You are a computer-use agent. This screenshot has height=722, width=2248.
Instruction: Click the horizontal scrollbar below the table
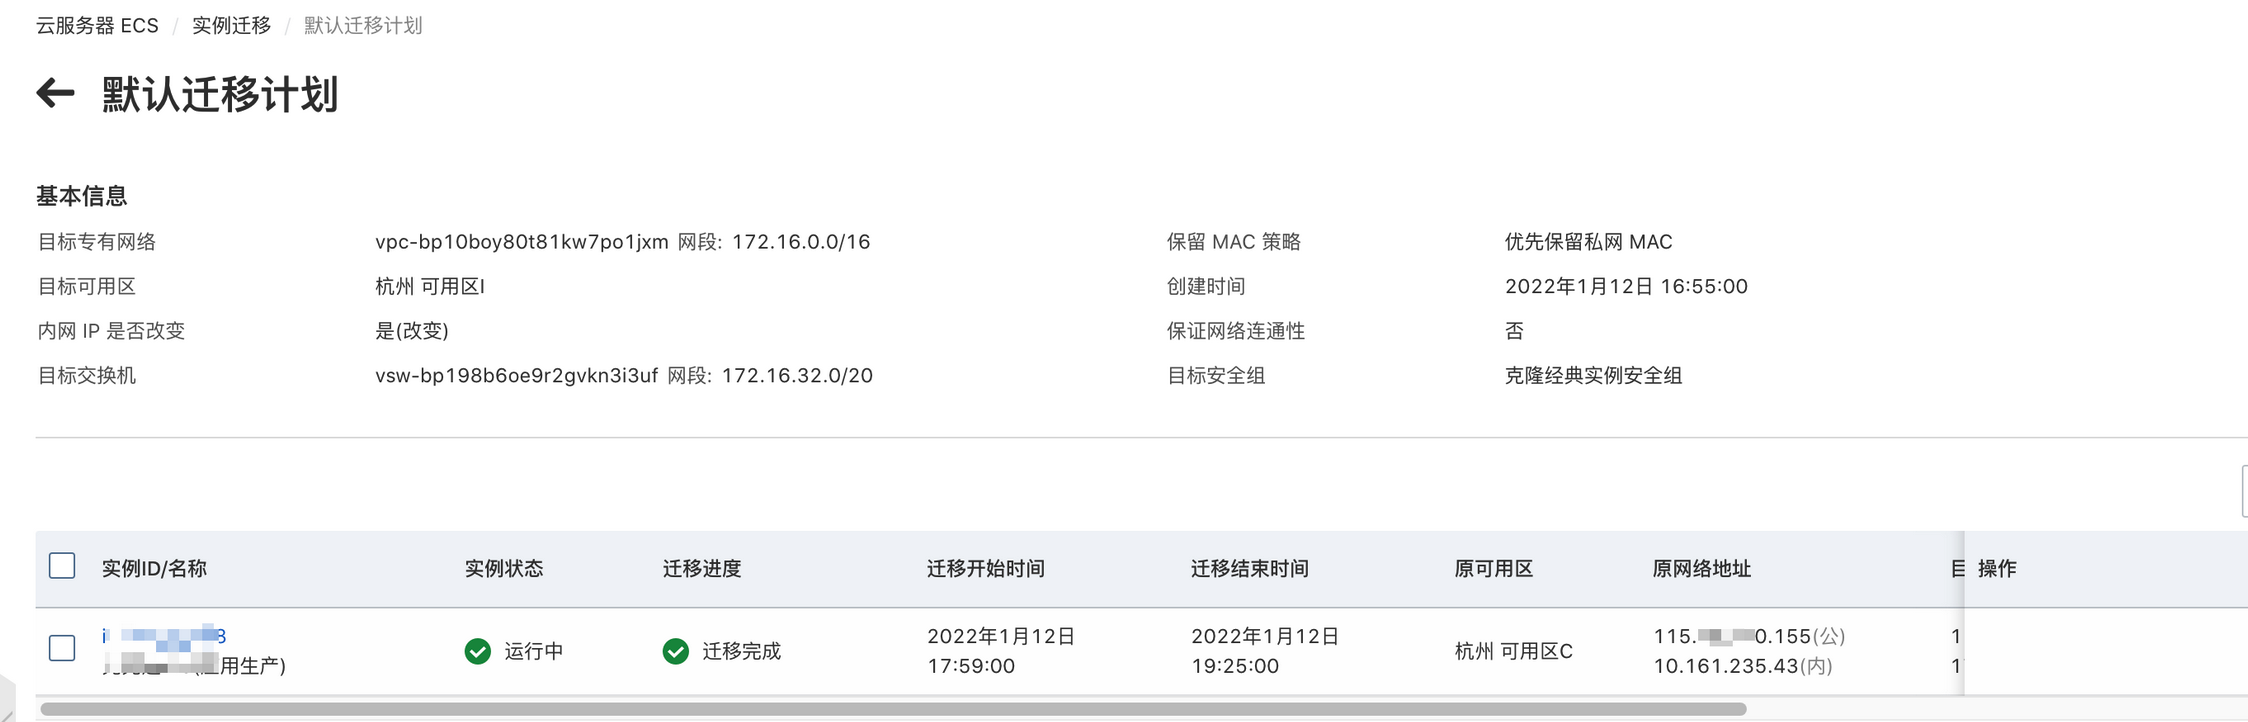(x=893, y=709)
